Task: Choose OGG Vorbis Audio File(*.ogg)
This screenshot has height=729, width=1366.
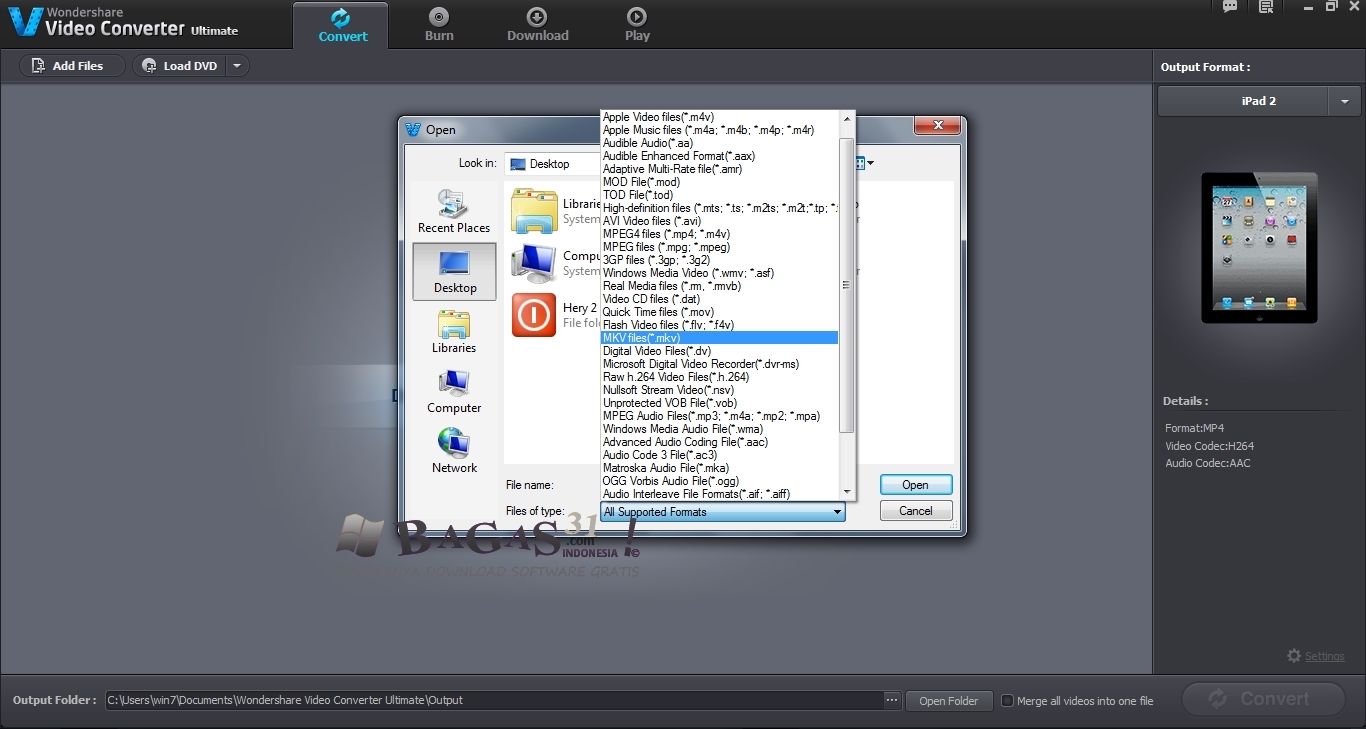Action: coord(719,481)
